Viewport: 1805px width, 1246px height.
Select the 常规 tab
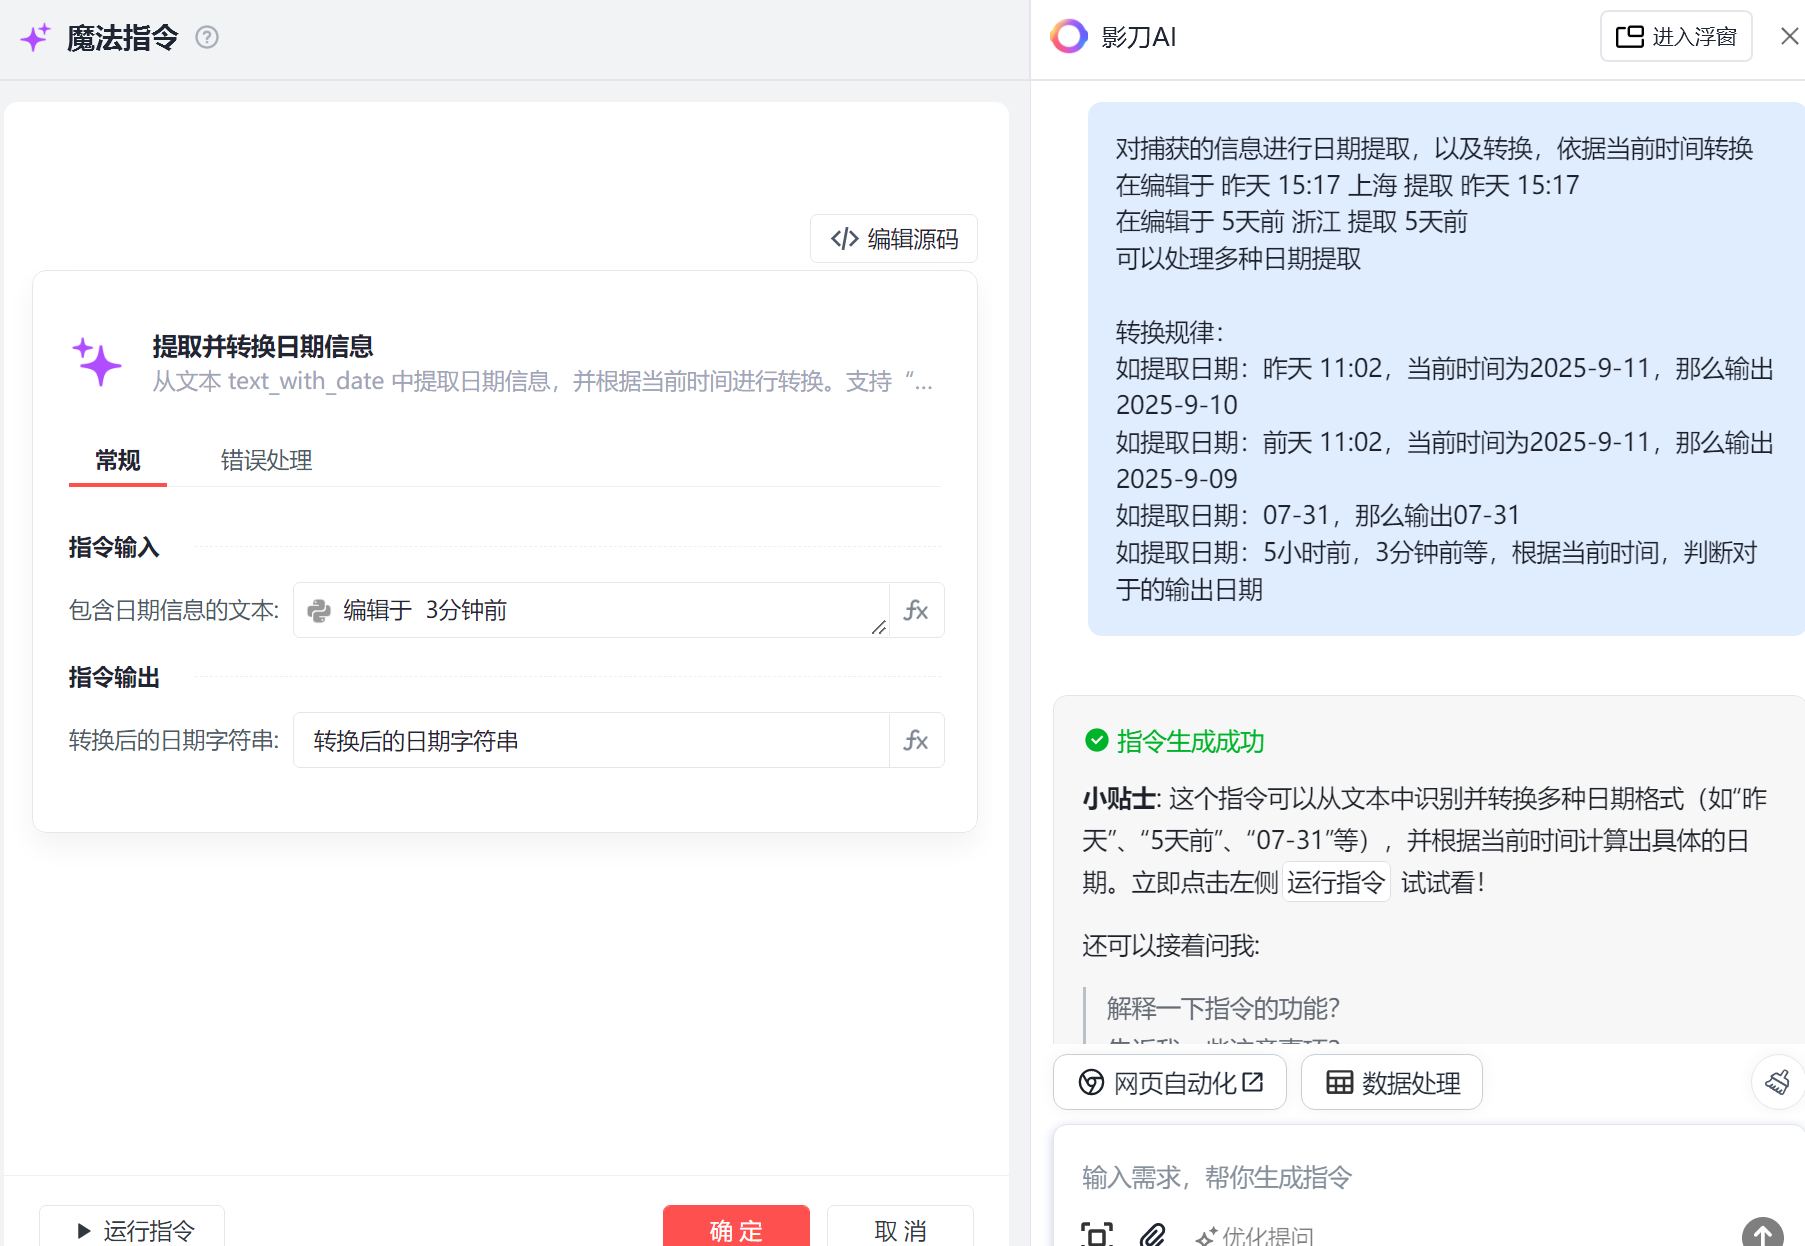118,460
